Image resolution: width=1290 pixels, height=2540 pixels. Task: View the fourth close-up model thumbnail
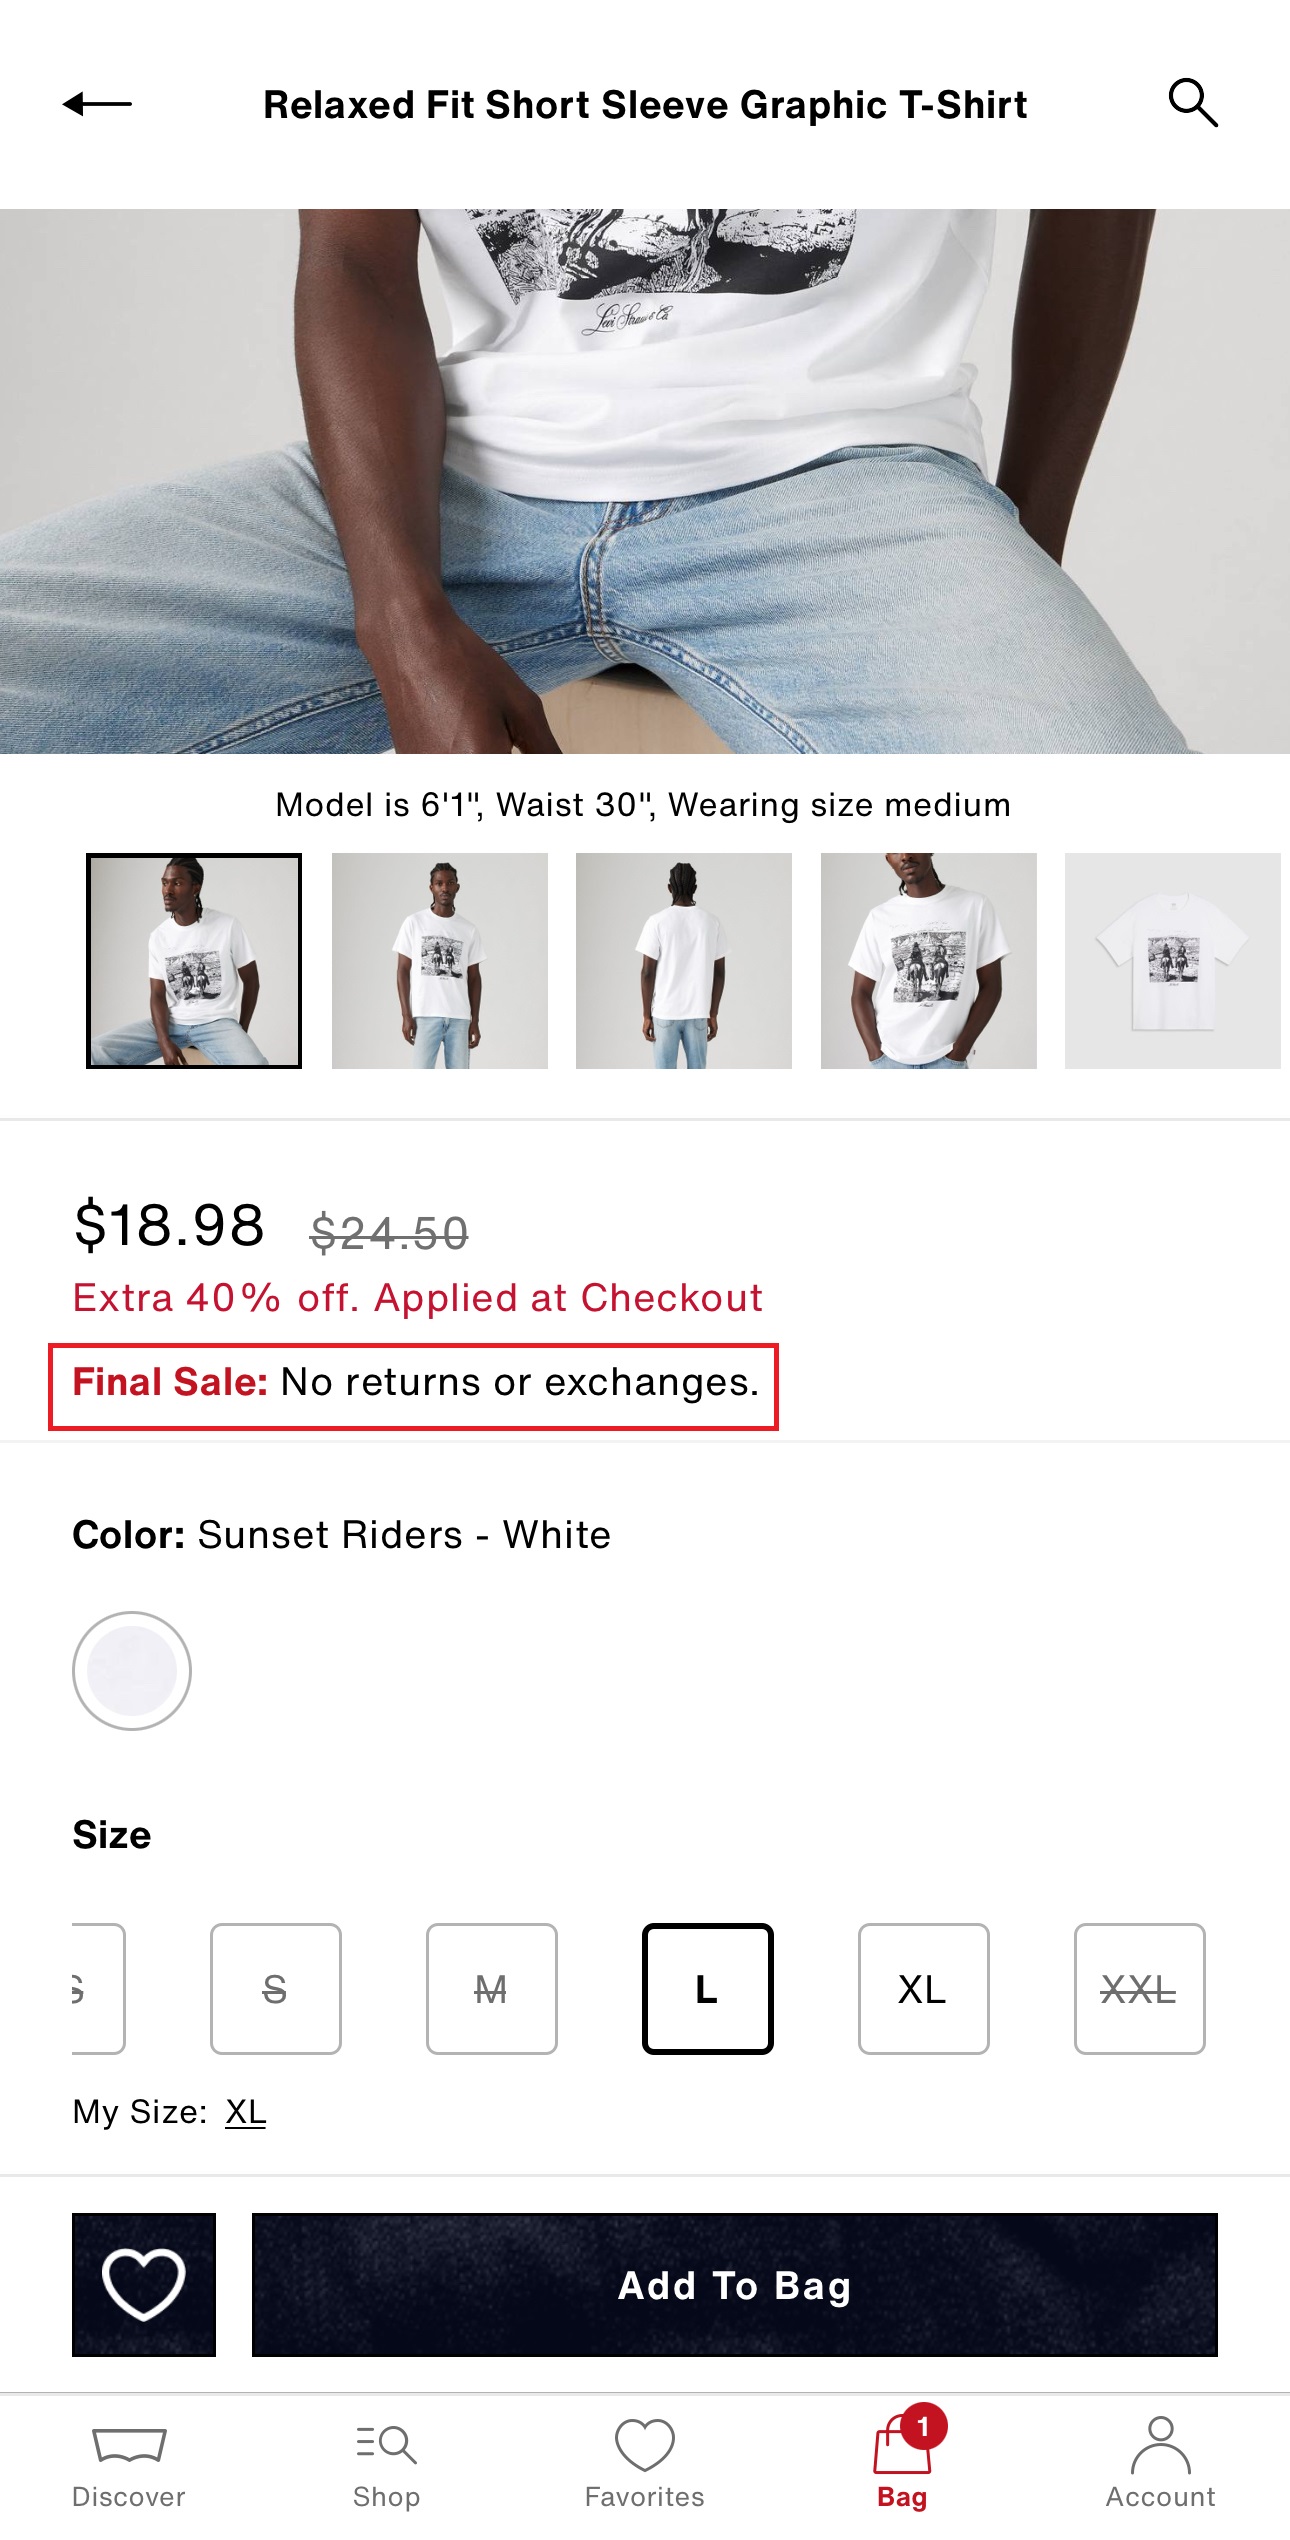pyautogui.click(x=928, y=960)
